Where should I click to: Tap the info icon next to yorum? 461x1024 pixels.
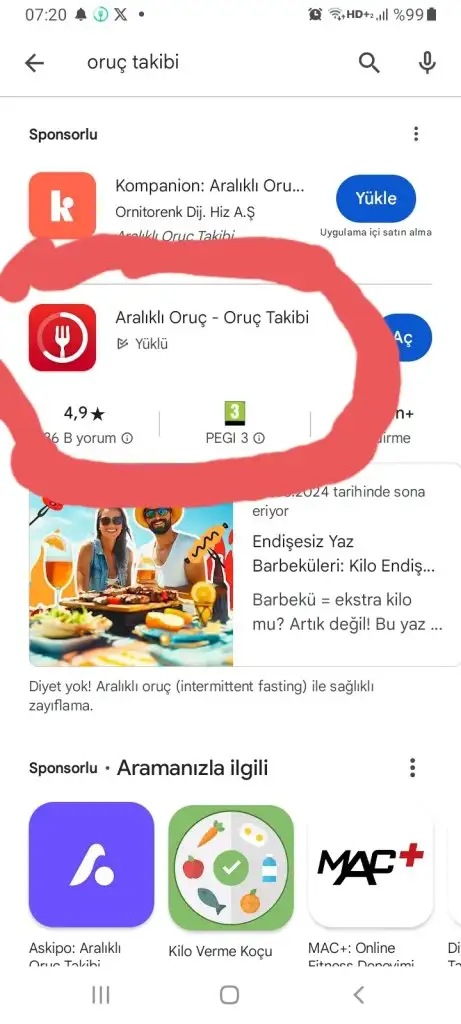coord(127,438)
